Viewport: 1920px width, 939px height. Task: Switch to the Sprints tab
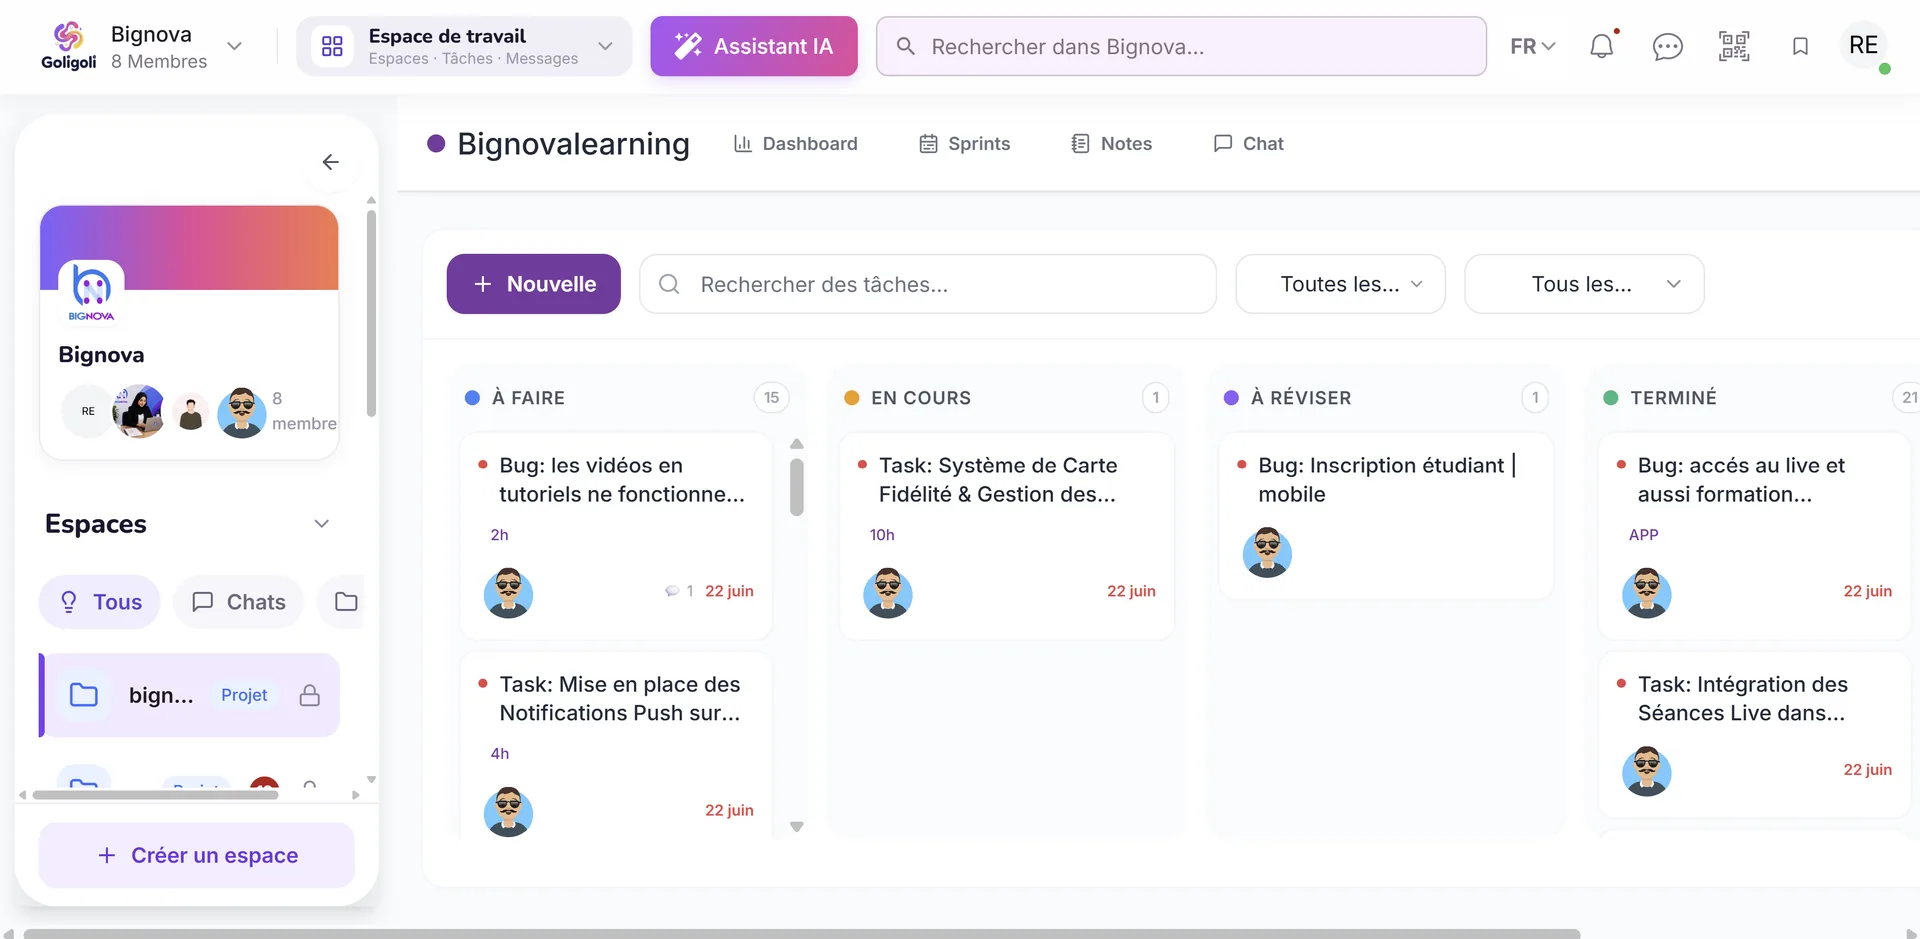coord(965,144)
